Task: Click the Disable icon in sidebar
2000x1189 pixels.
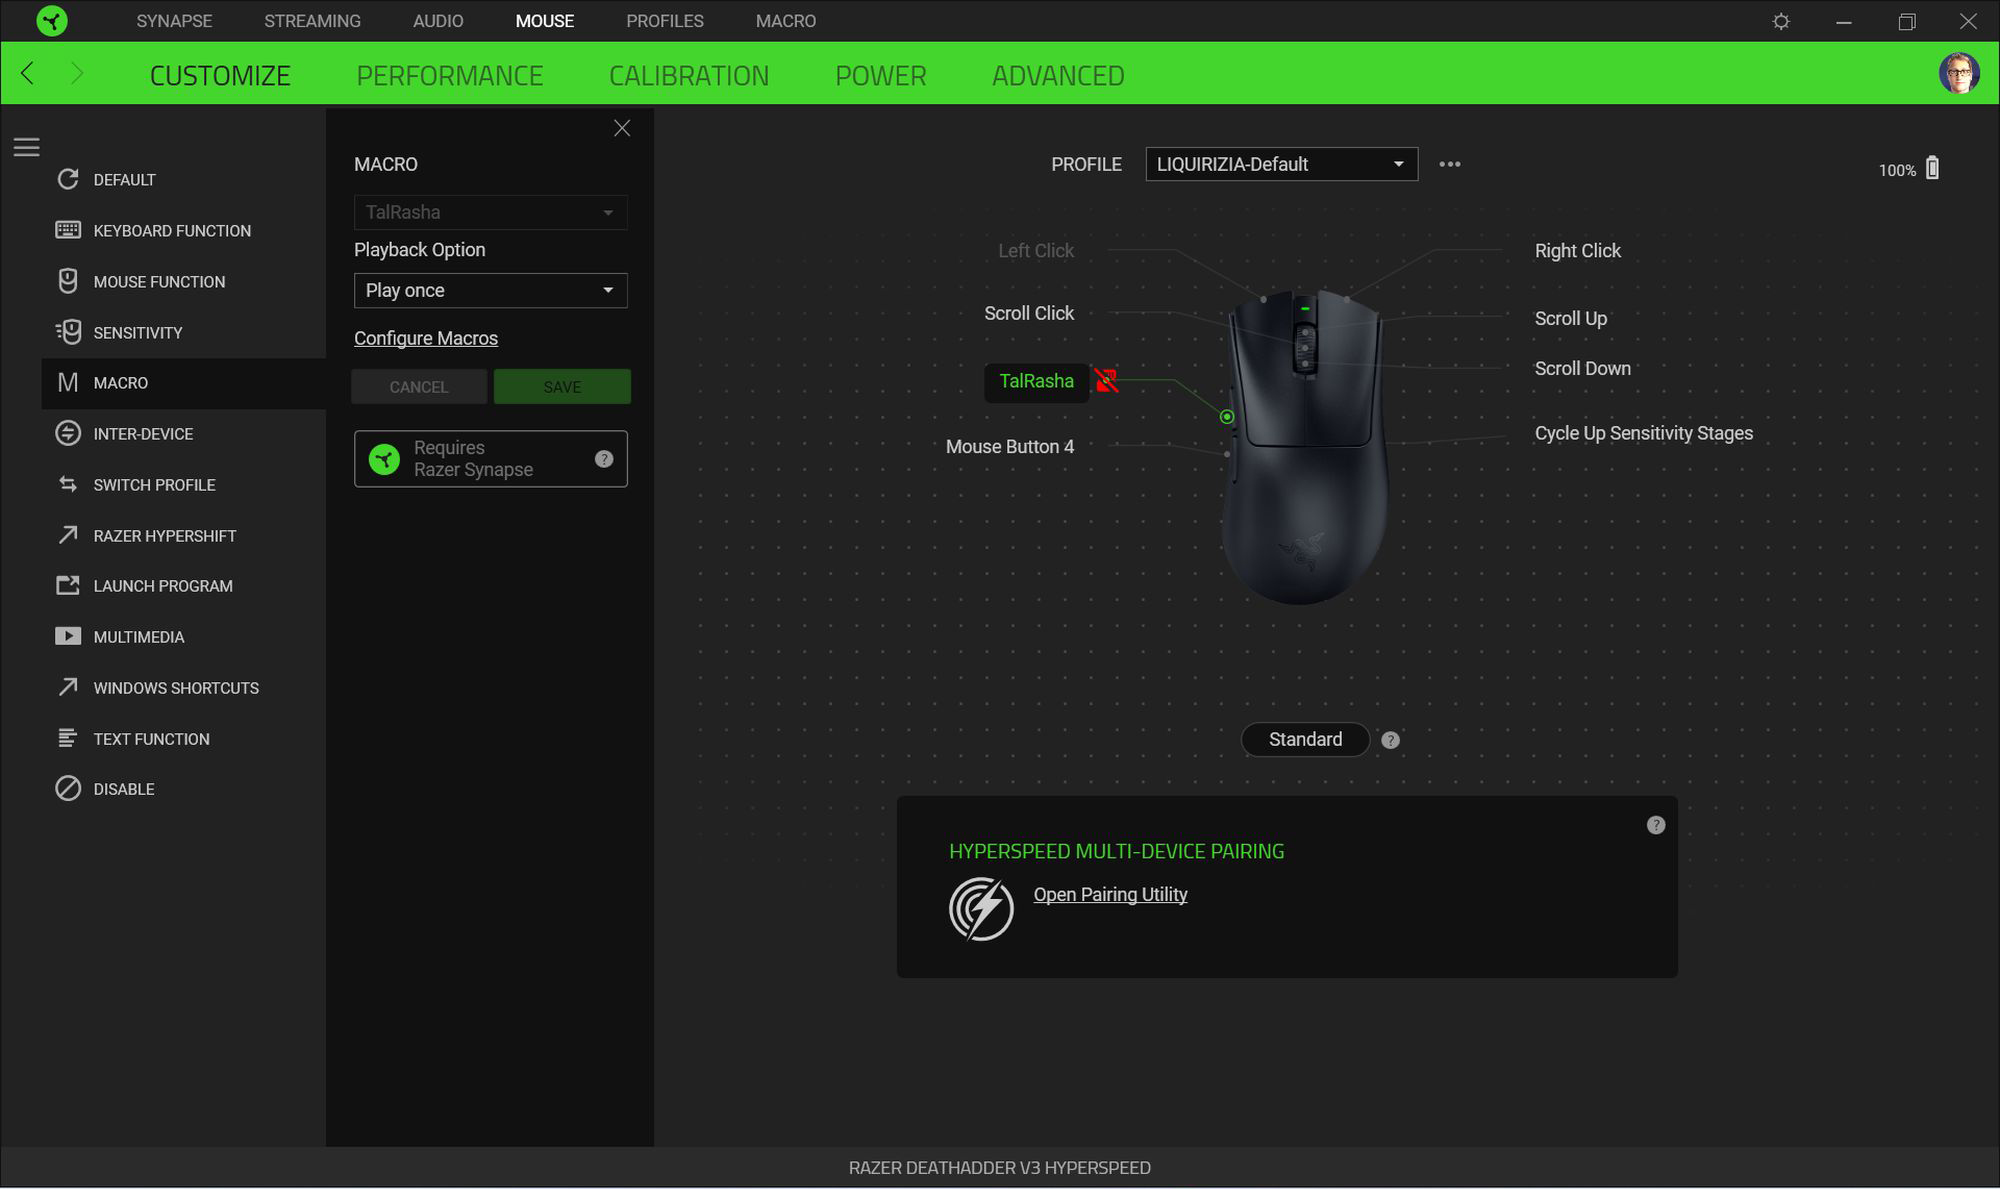Action: point(68,788)
